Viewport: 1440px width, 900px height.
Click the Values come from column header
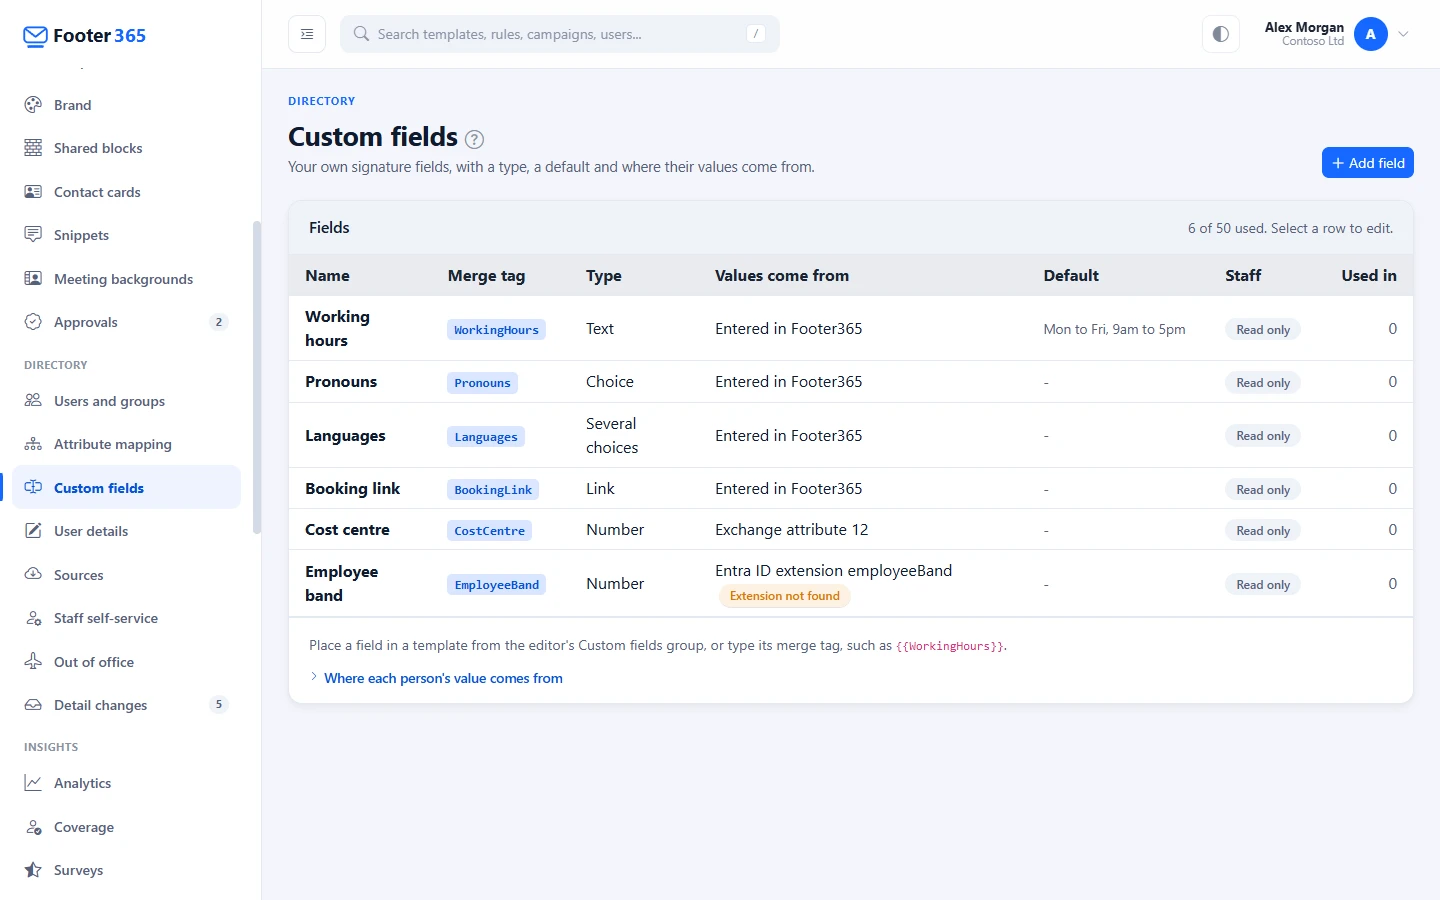click(782, 276)
